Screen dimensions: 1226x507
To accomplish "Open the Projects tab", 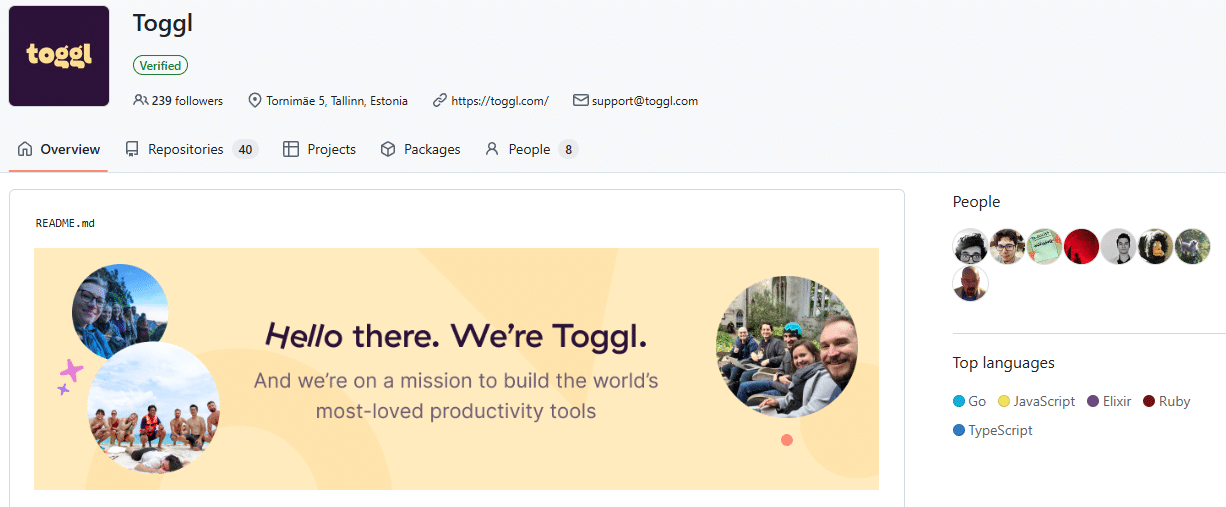I will (x=320, y=149).
